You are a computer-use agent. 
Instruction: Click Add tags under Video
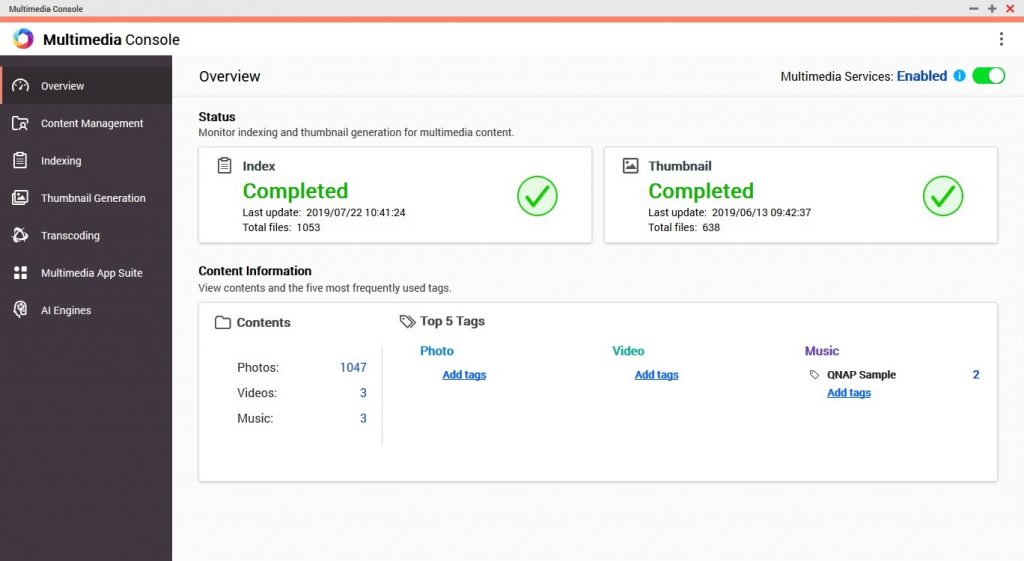tap(656, 375)
